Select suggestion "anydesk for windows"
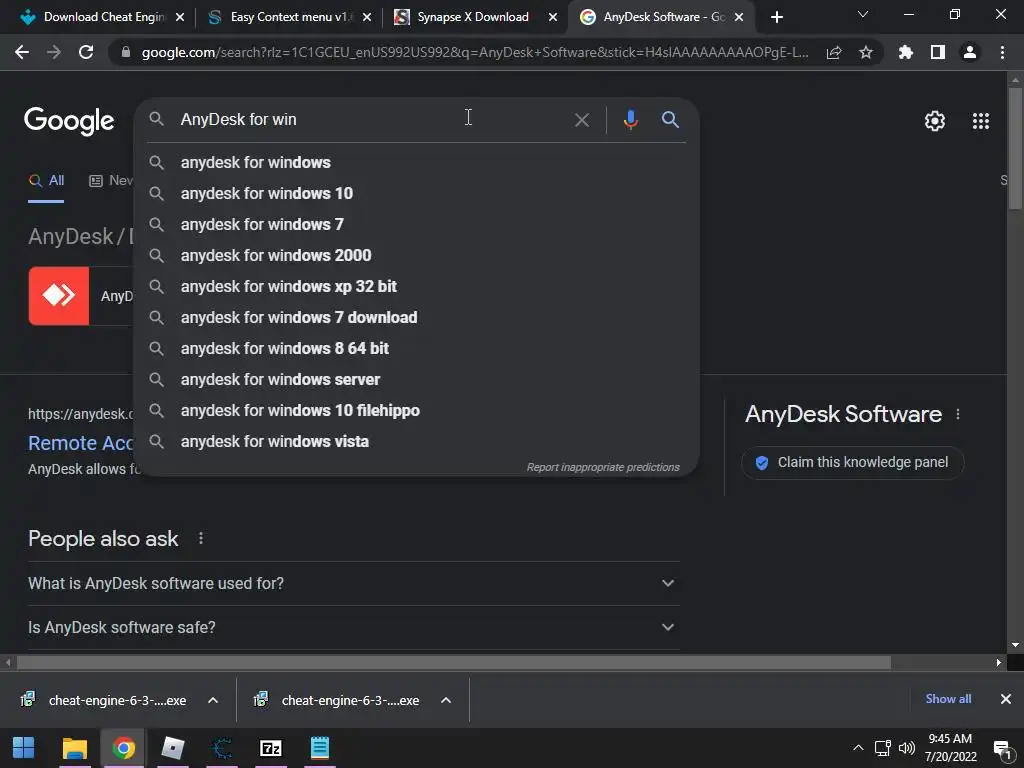Image resolution: width=1024 pixels, height=768 pixels. [417, 163]
